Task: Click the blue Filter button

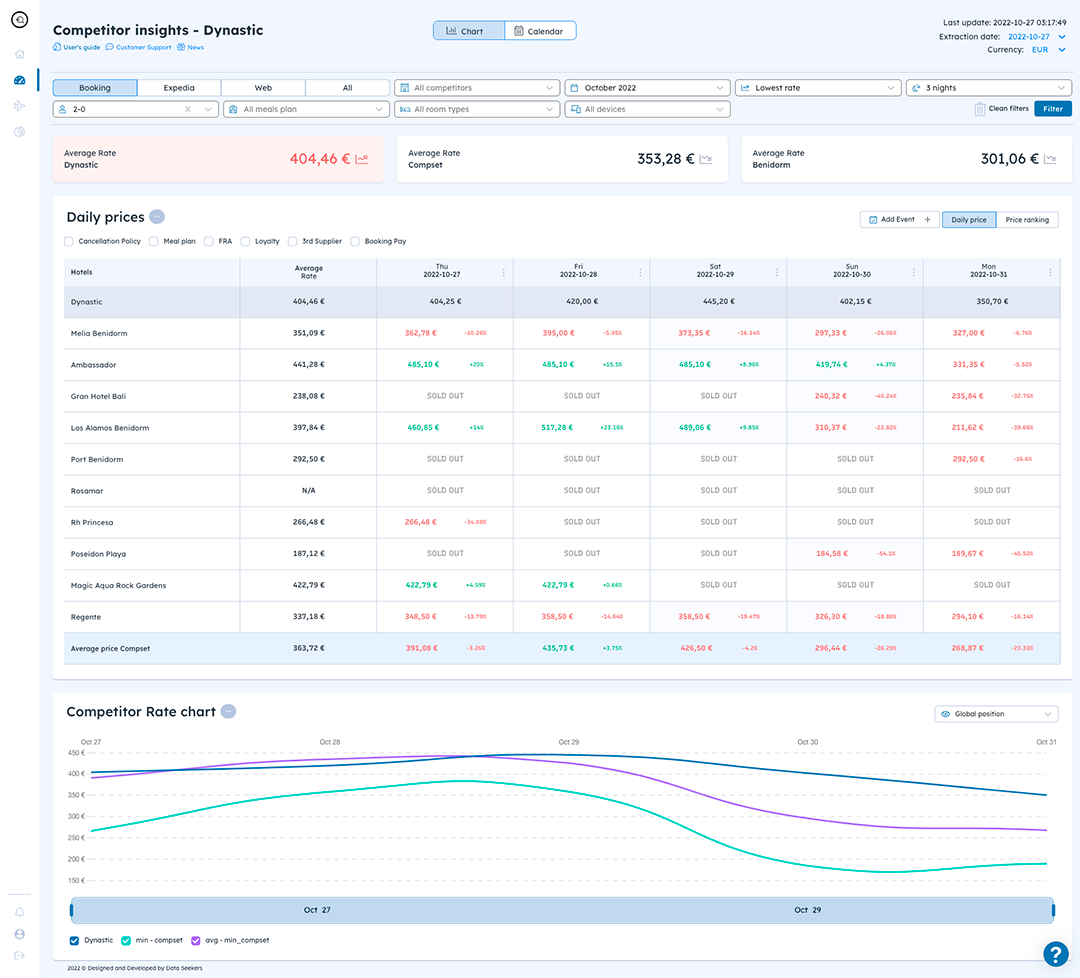Action: click(1052, 109)
